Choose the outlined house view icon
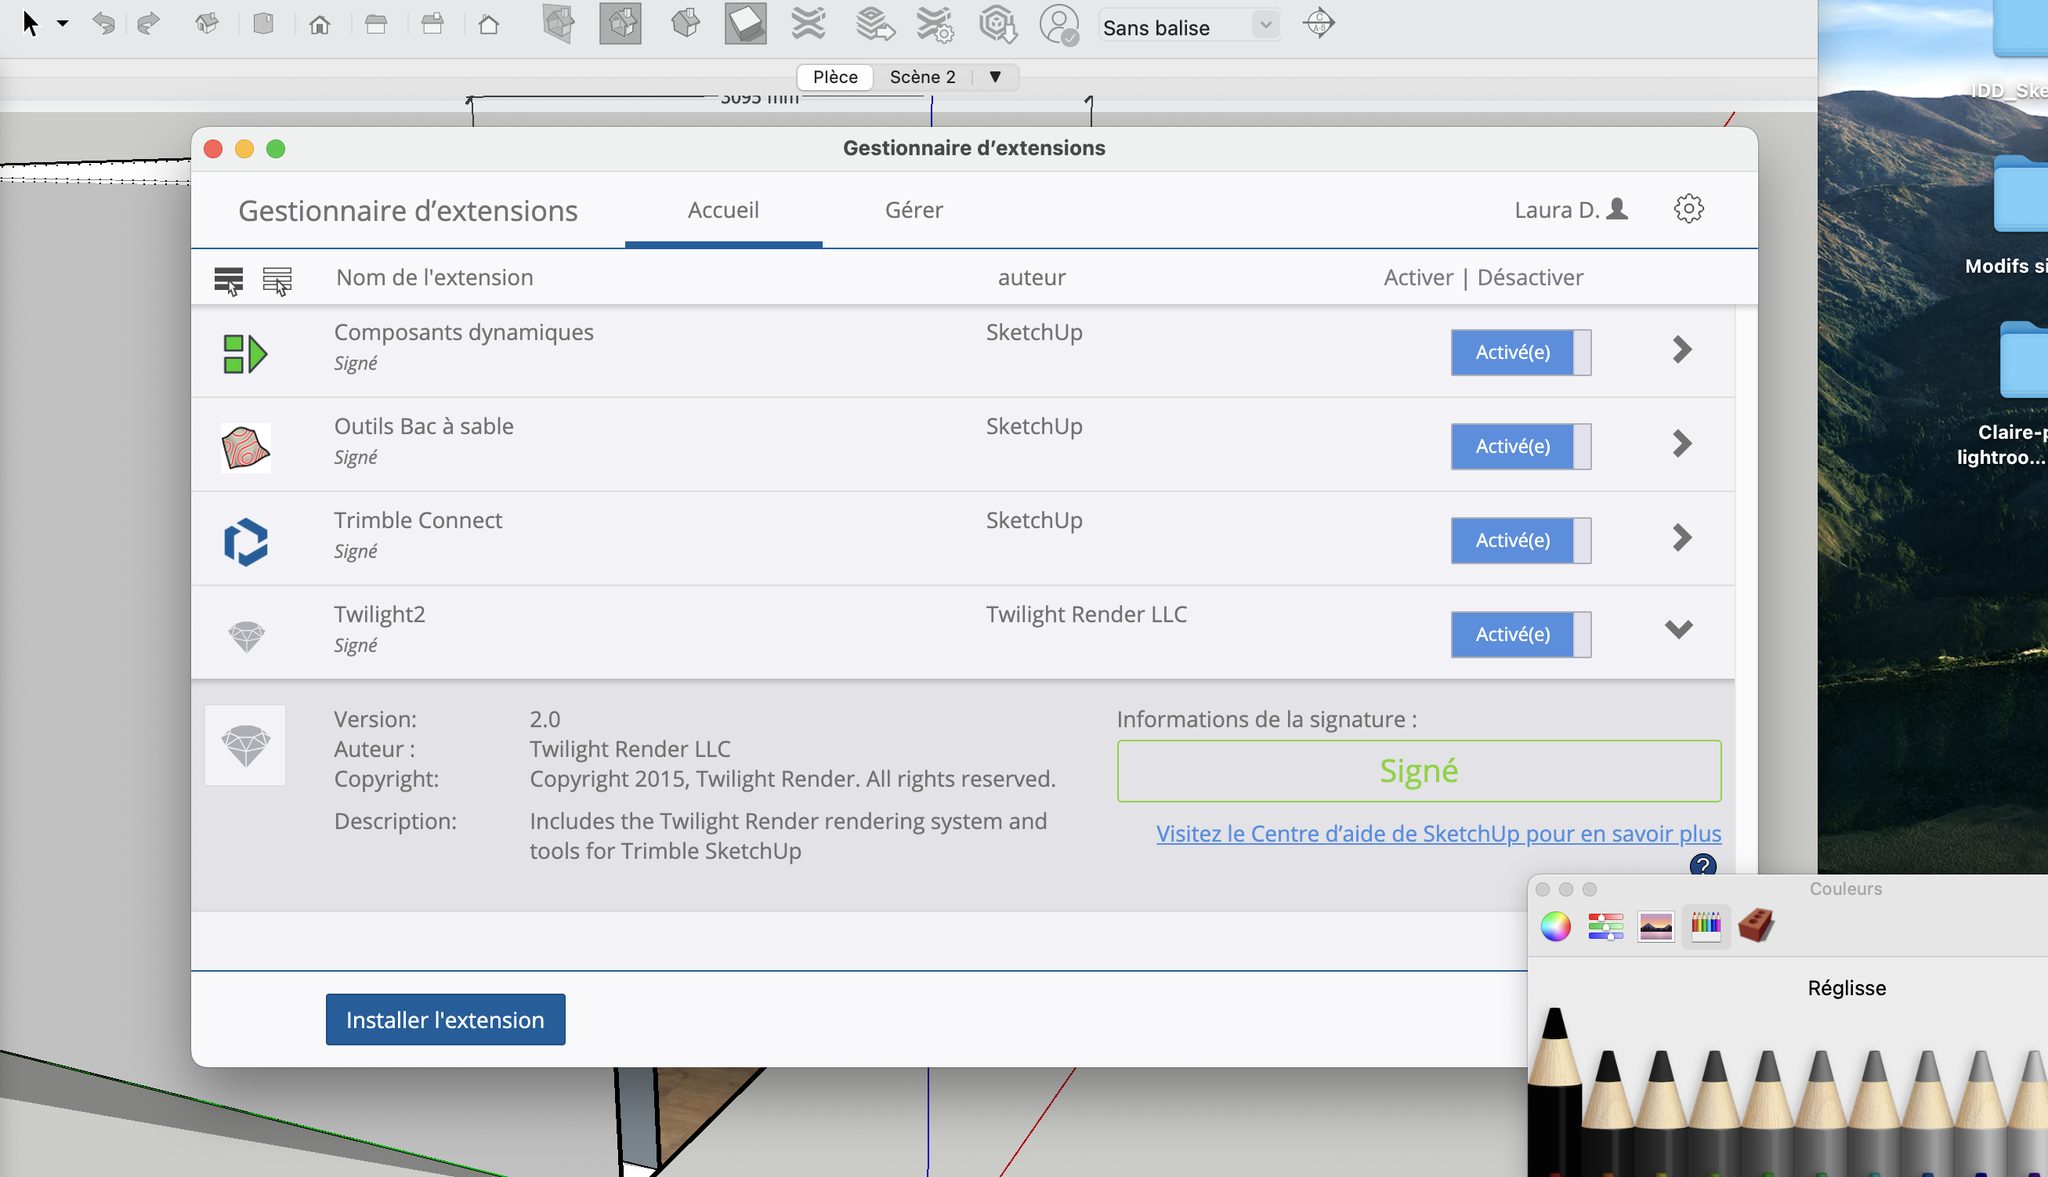2048x1177 pixels. [489, 23]
